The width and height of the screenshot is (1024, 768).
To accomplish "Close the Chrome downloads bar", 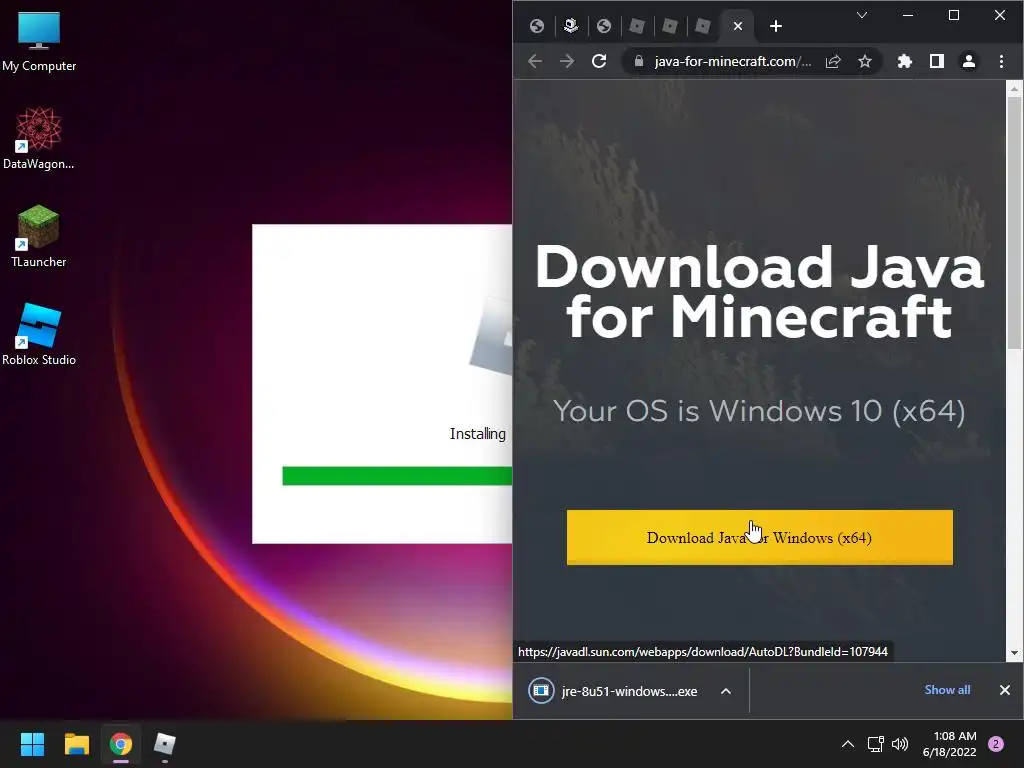I will pyautogui.click(x=1004, y=690).
